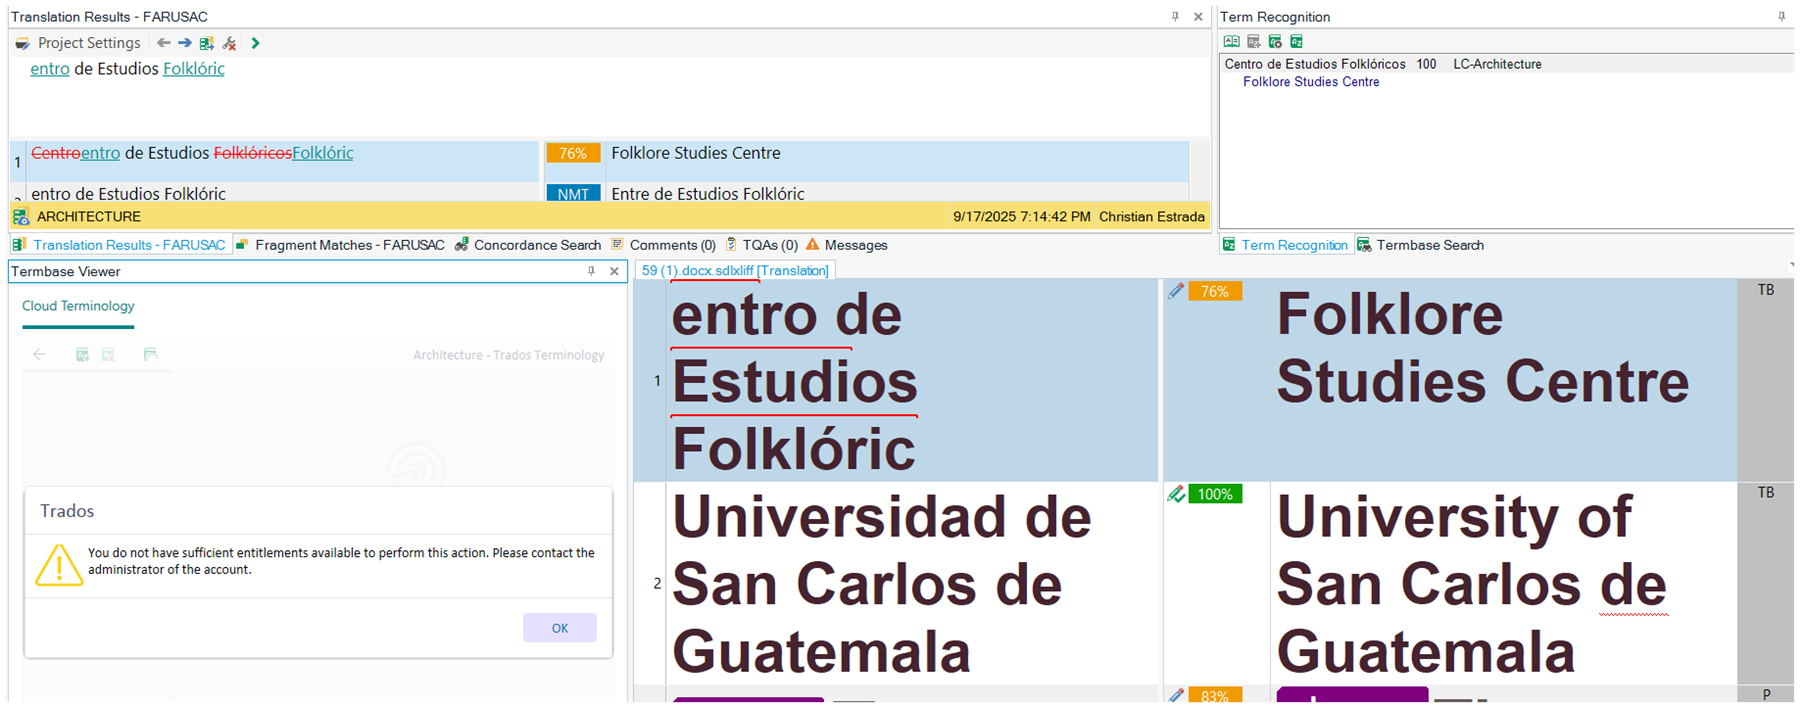This screenshot has height=708, width=1800.
Task: Click the grey add term icon in Term Recognition
Action: [x=1254, y=41]
